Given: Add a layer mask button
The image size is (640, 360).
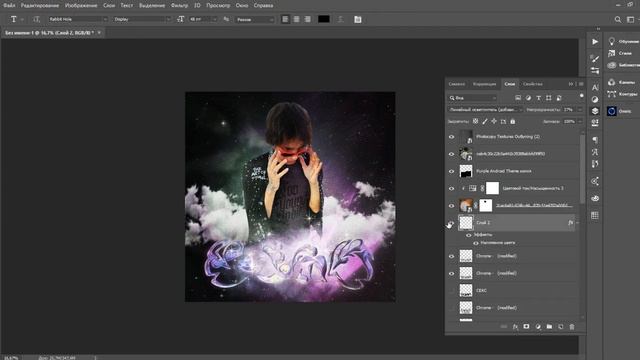Looking at the screenshot, I should (x=526, y=327).
